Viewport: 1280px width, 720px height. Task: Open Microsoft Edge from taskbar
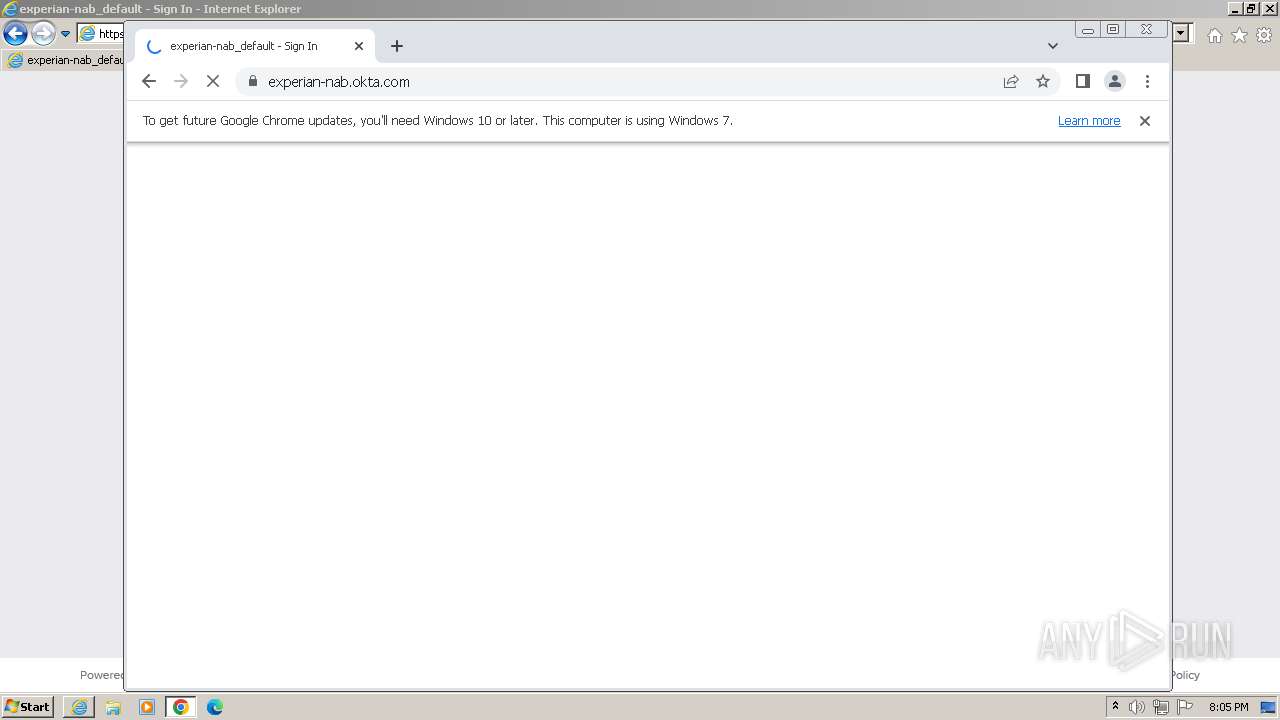tap(215, 707)
